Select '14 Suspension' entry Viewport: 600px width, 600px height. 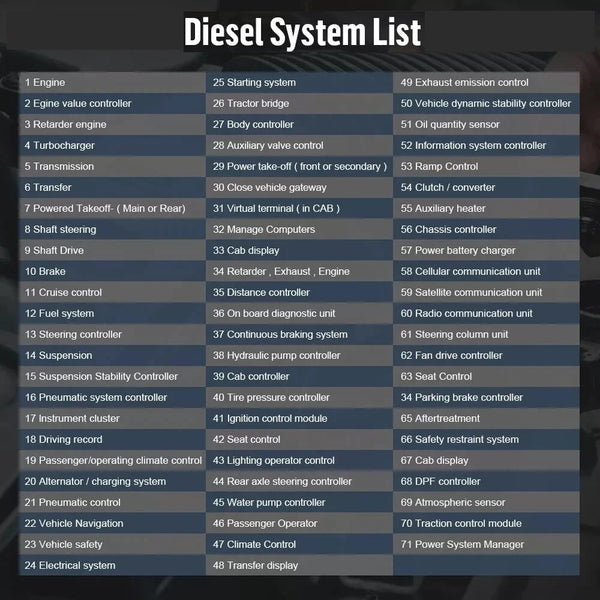click(112, 356)
